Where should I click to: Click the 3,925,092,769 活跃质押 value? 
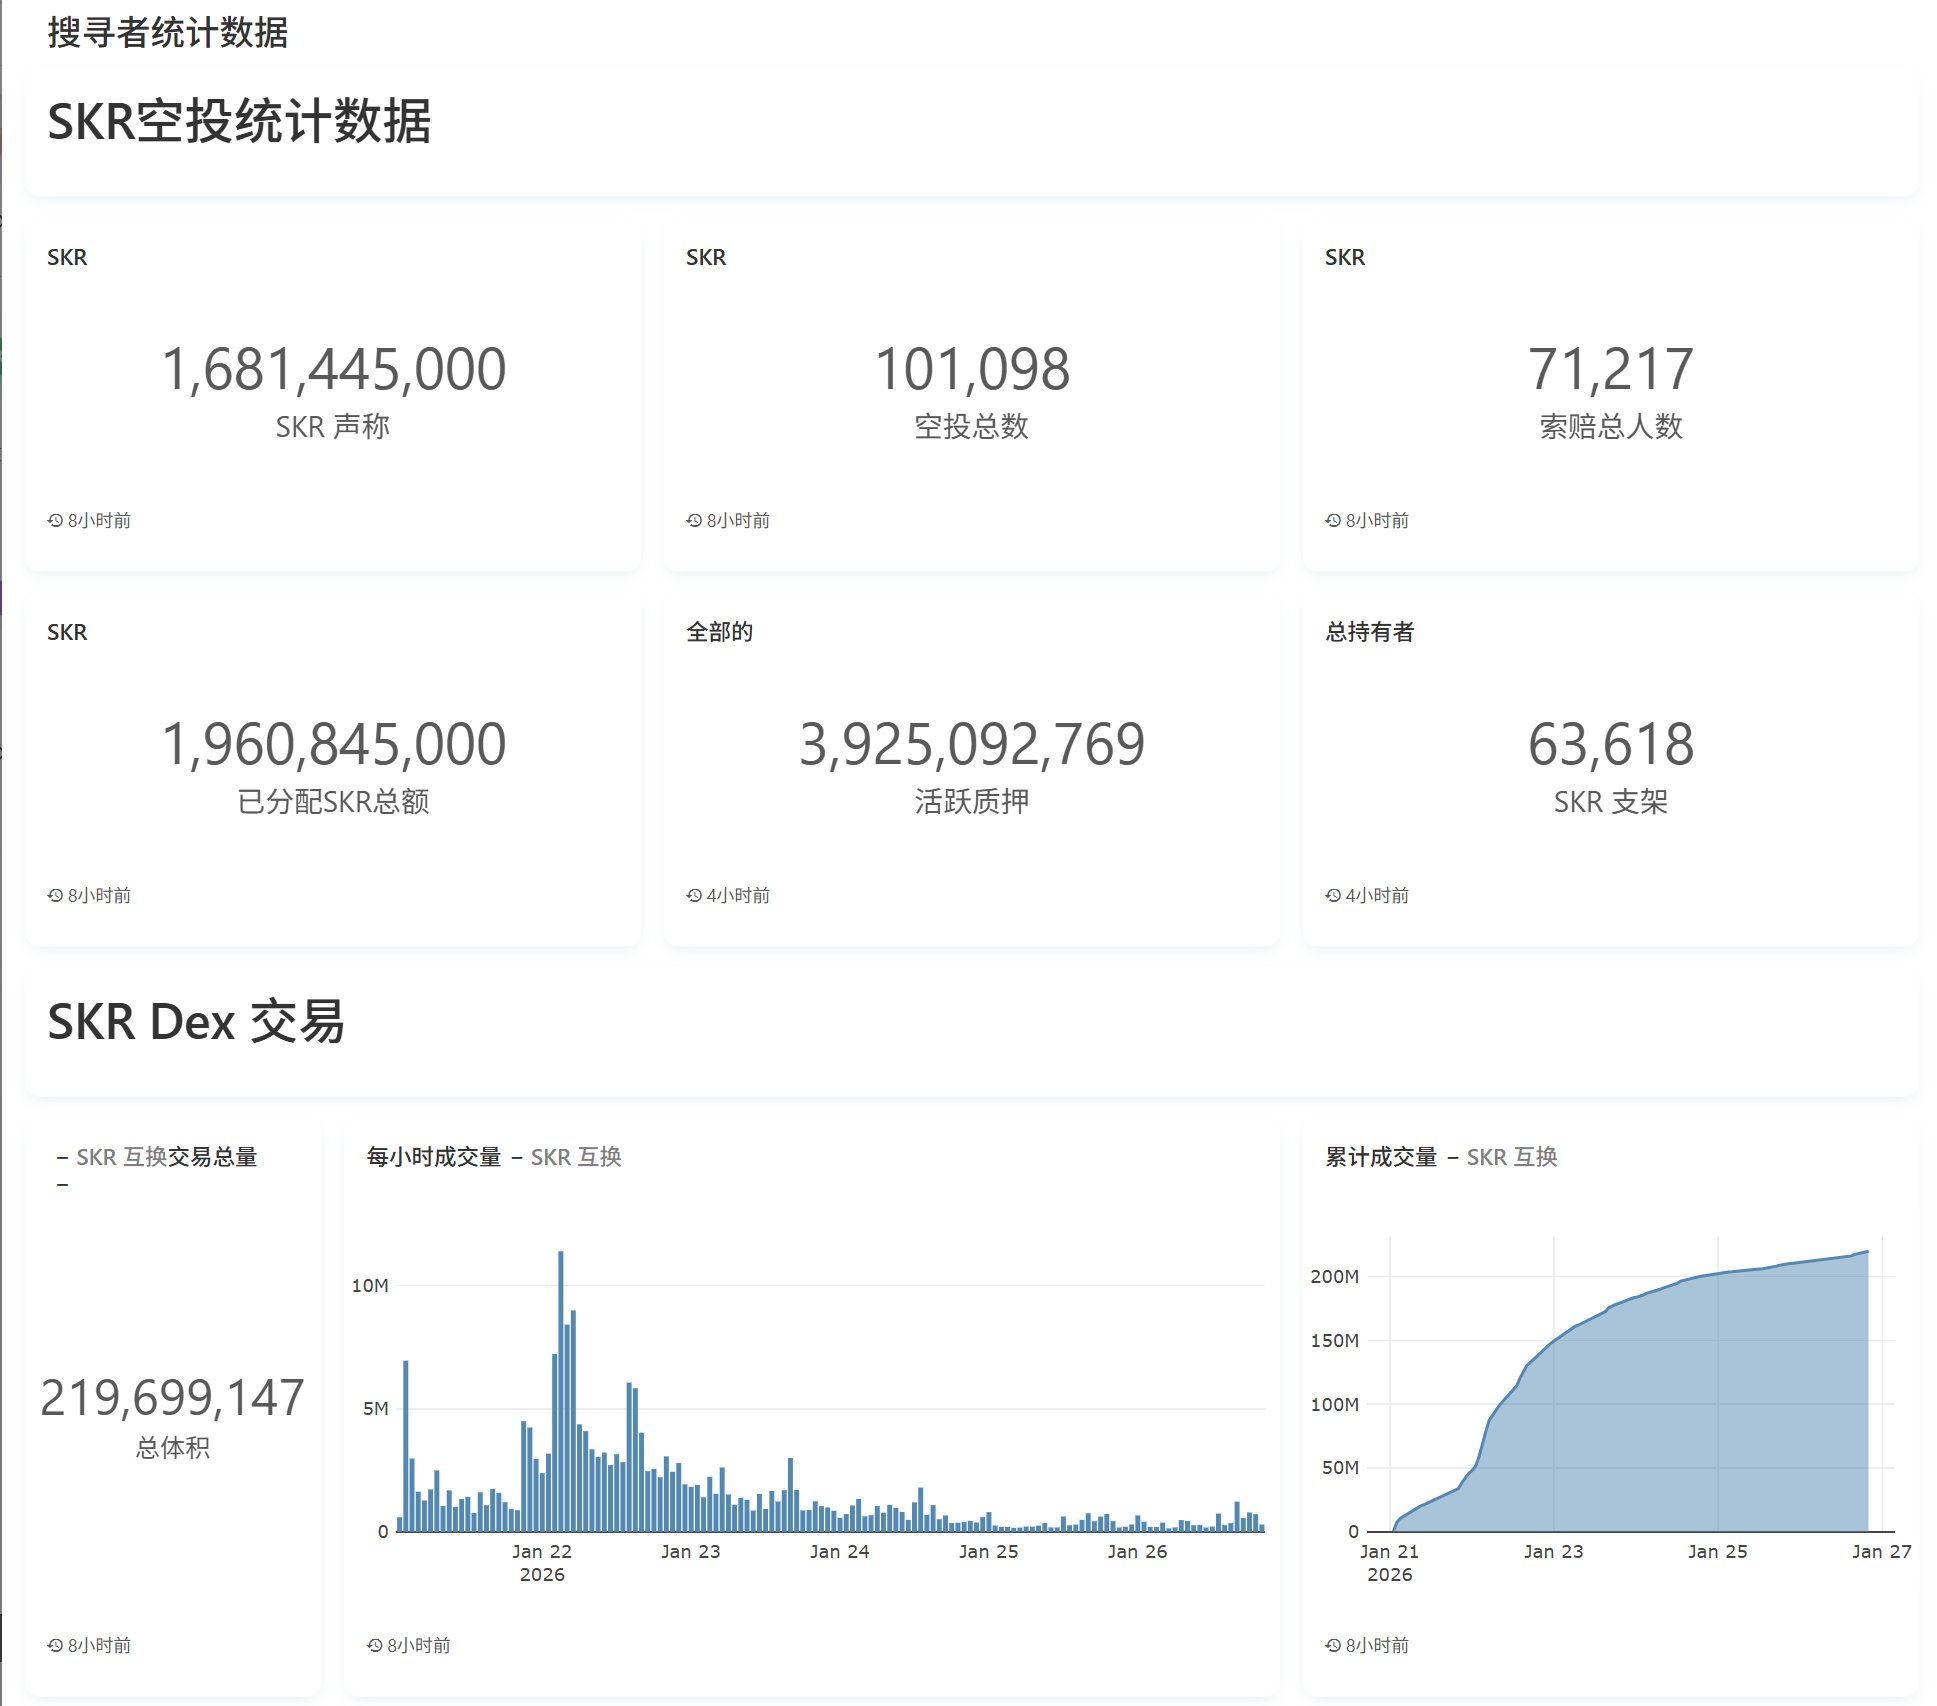tap(971, 744)
